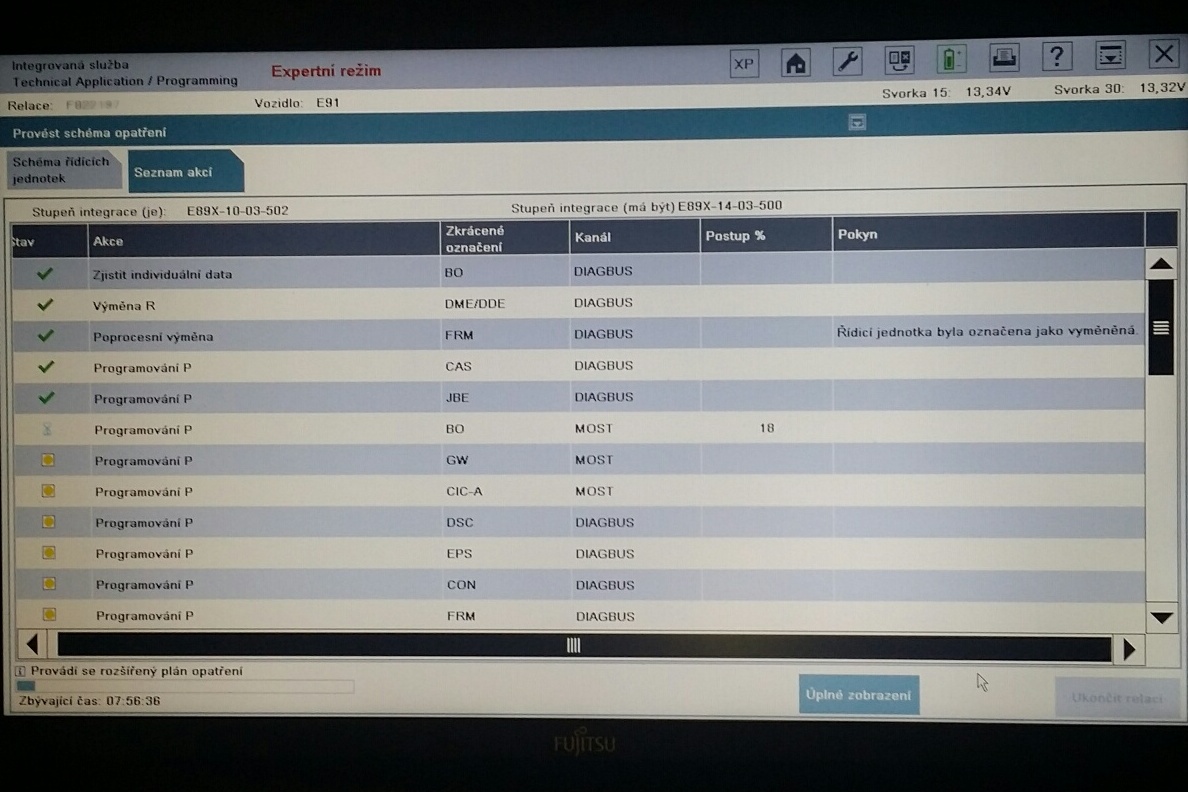Go to the home screen icon
1188x792 pixels.
tap(796, 63)
